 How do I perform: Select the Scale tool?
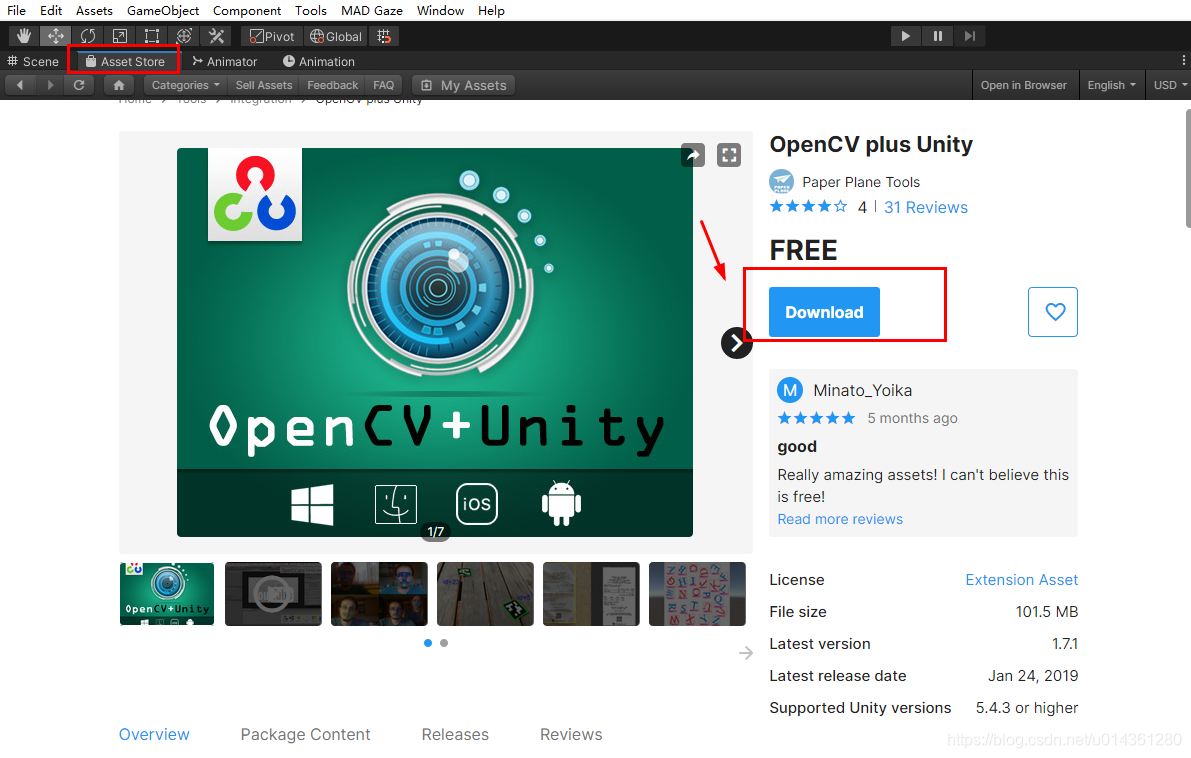pos(120,36)
